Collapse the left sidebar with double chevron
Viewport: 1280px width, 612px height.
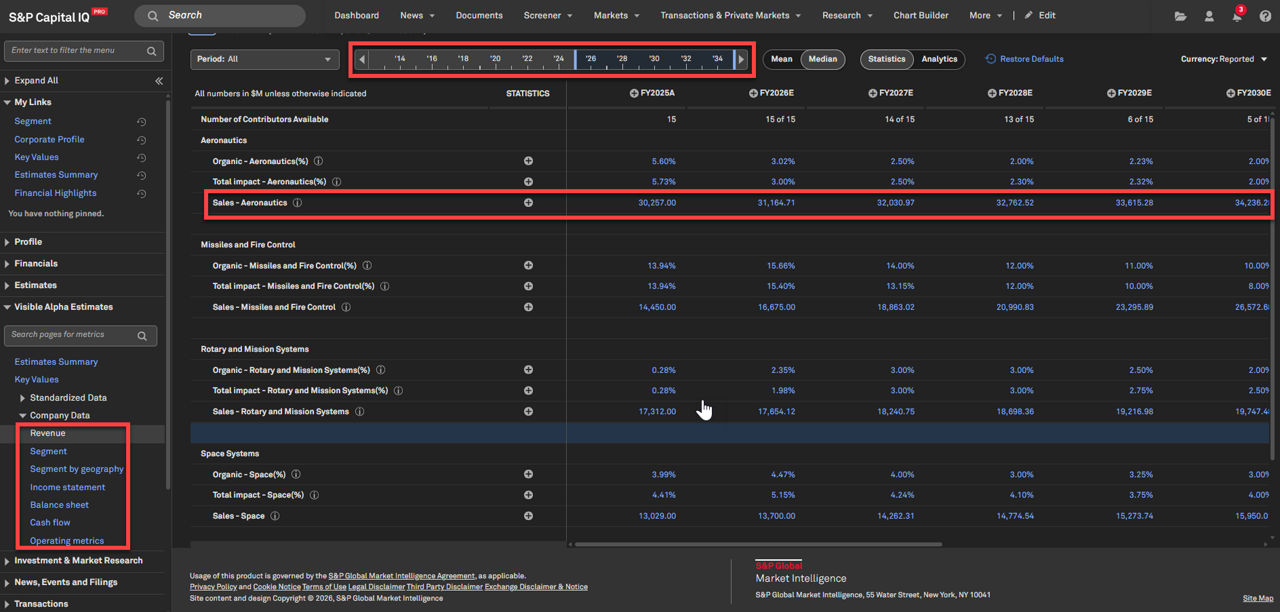(159, 81)
